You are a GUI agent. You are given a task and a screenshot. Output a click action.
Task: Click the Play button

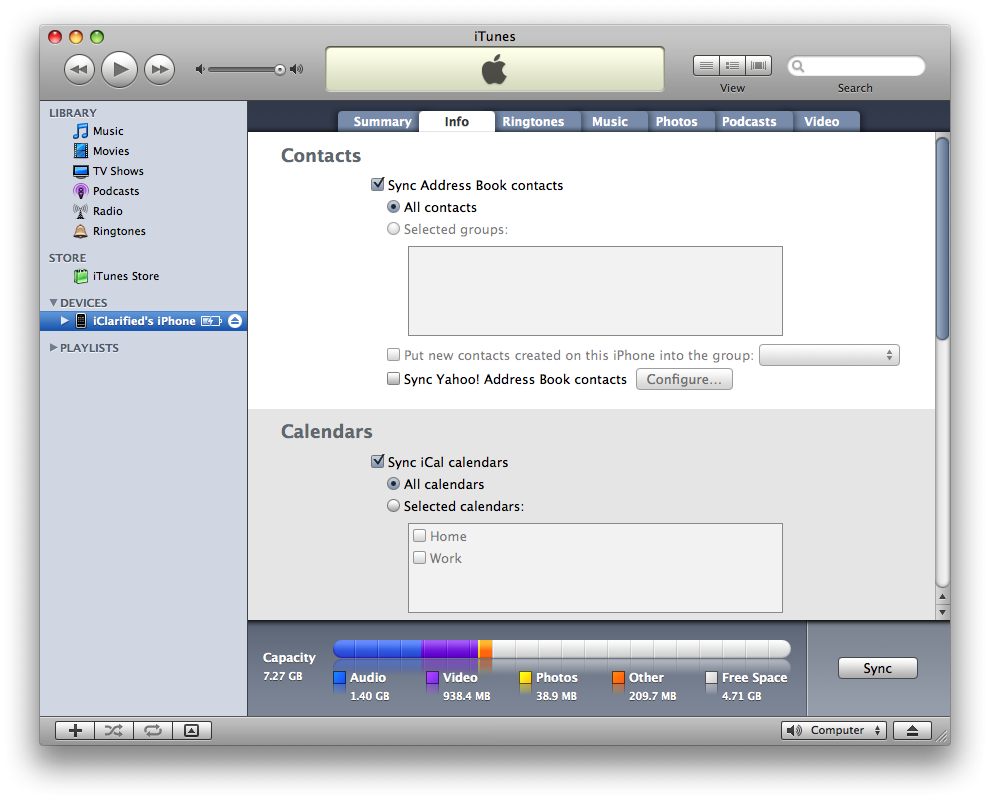click(x=119, y=69)
